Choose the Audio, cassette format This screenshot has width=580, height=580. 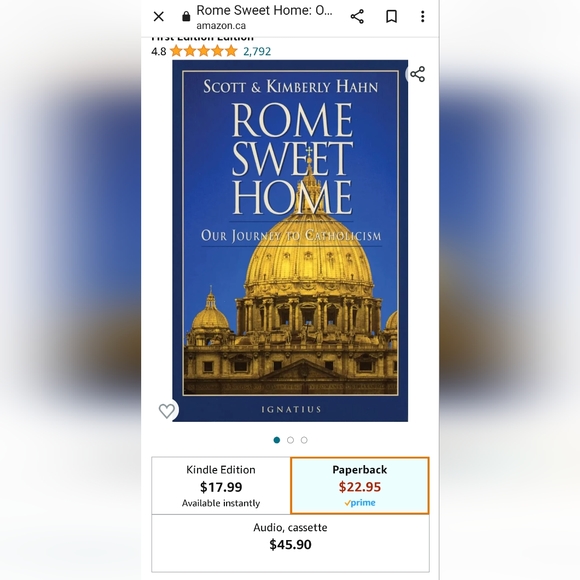290,543
